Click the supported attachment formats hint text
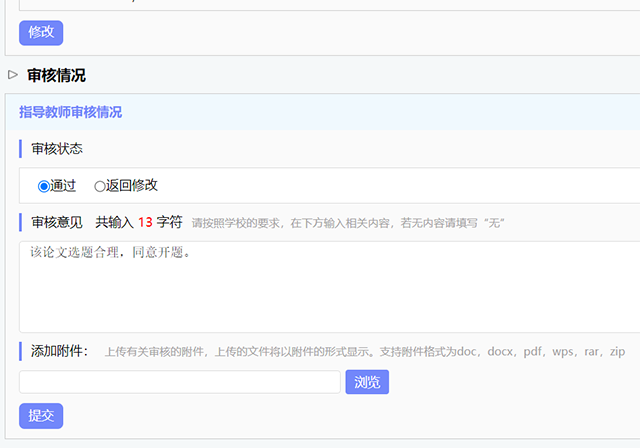 [365, 352]
